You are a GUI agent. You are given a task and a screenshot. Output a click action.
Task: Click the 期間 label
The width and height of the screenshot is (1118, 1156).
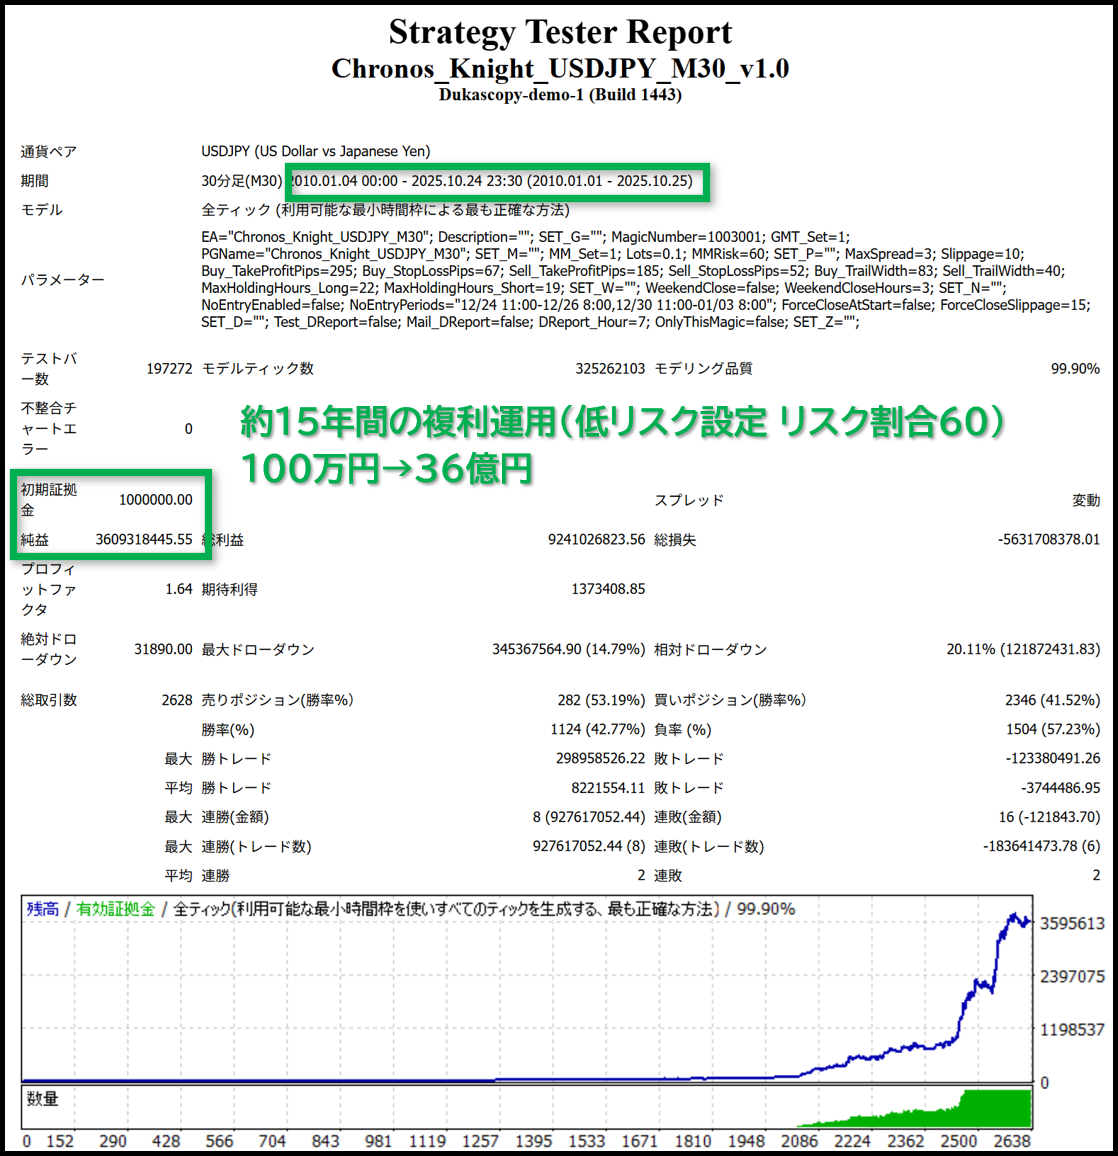[35, 181]
